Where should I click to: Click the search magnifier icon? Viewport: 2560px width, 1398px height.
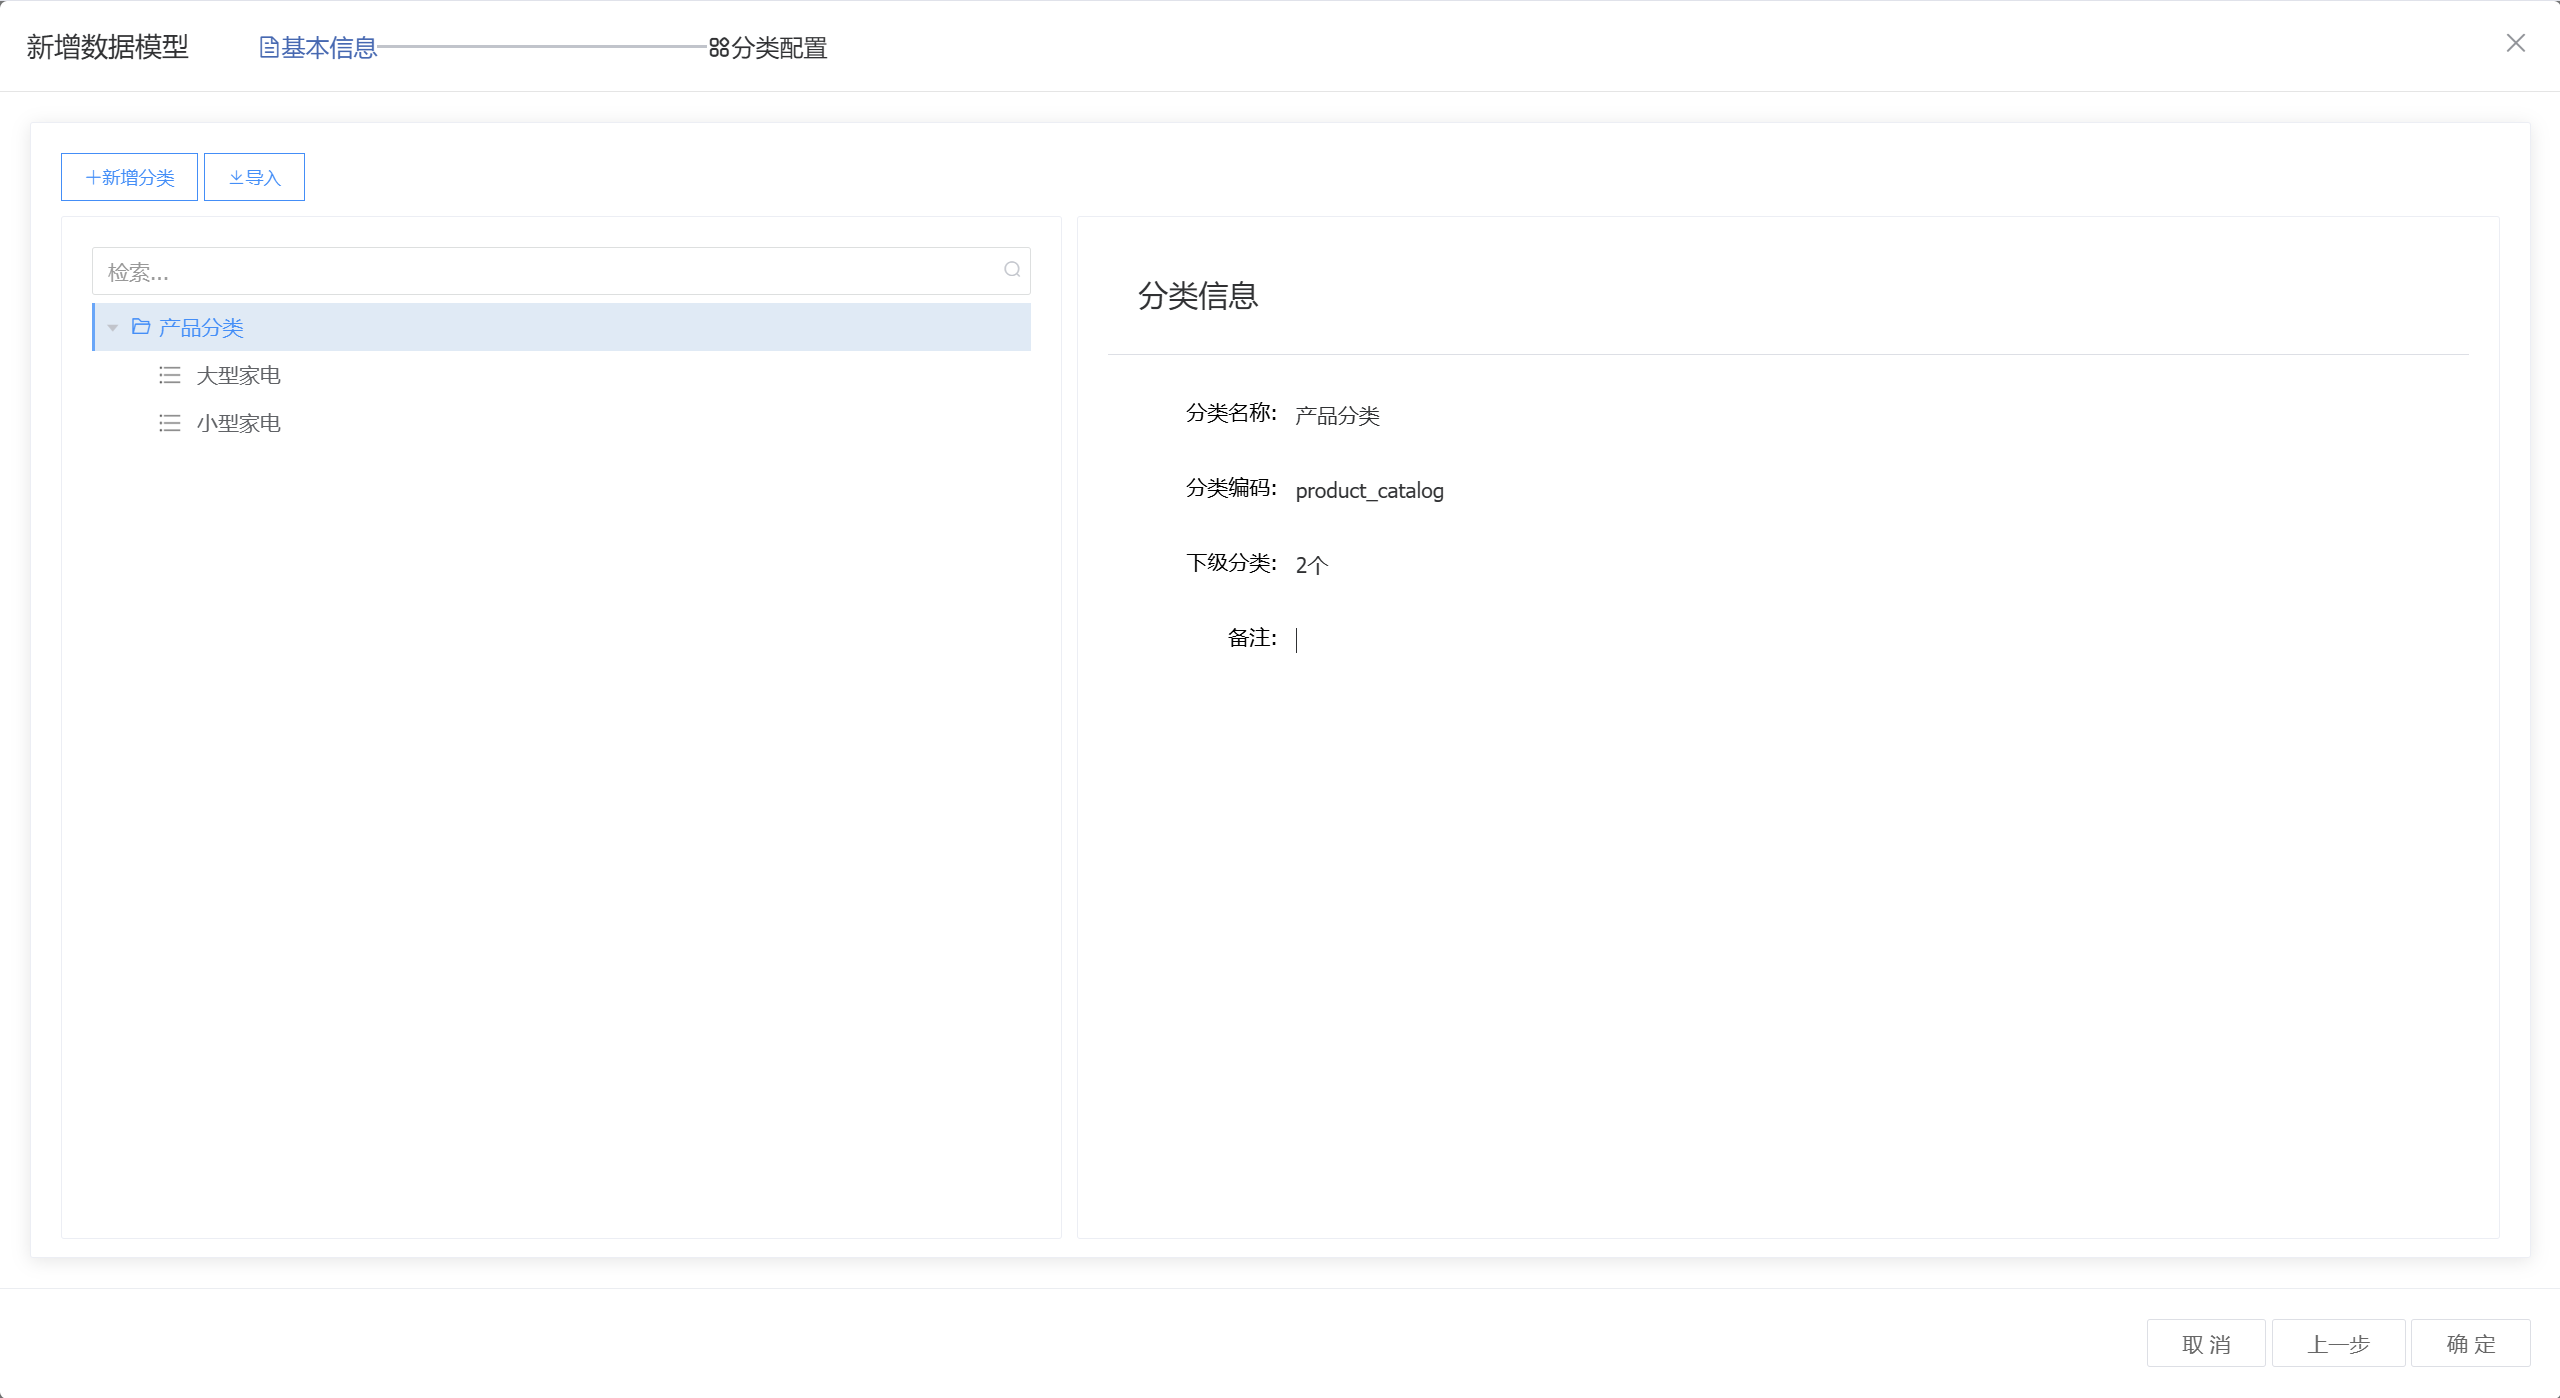coord(1012,270)
